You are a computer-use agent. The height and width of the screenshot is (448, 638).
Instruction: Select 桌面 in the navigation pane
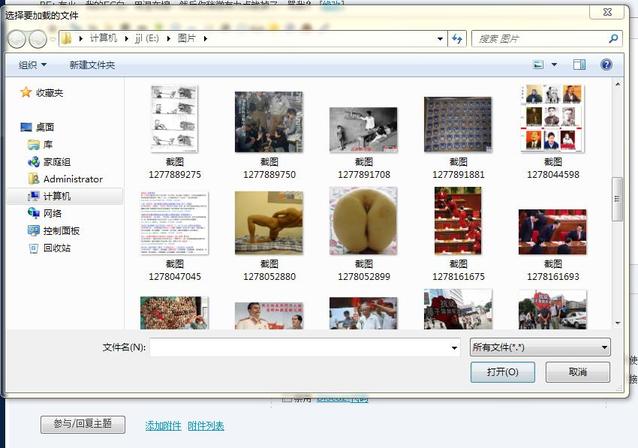[45, 127]
